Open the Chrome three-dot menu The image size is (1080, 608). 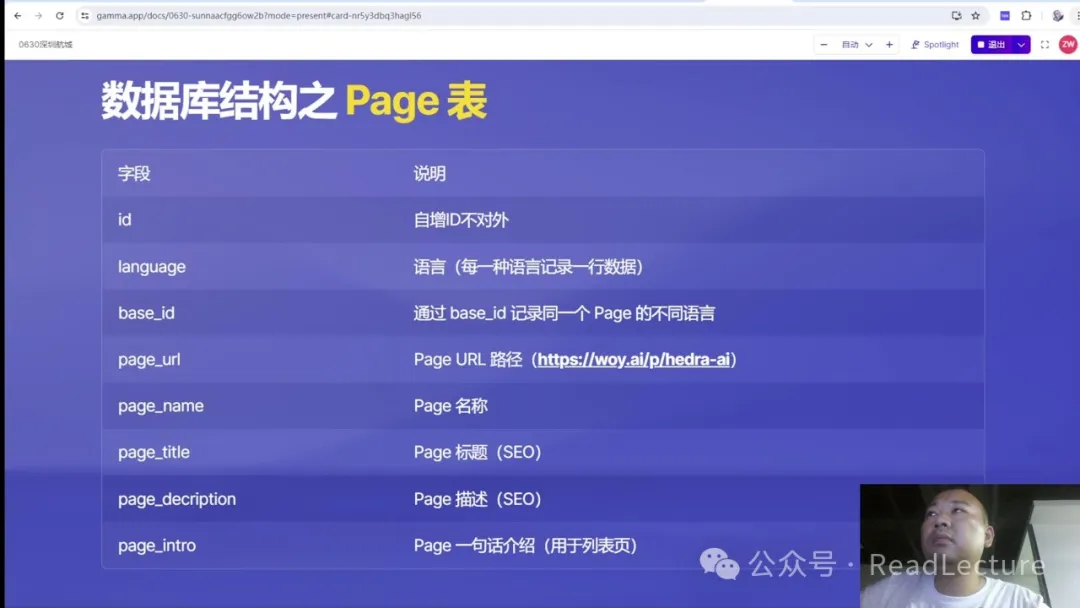[x=1074, y=16]
